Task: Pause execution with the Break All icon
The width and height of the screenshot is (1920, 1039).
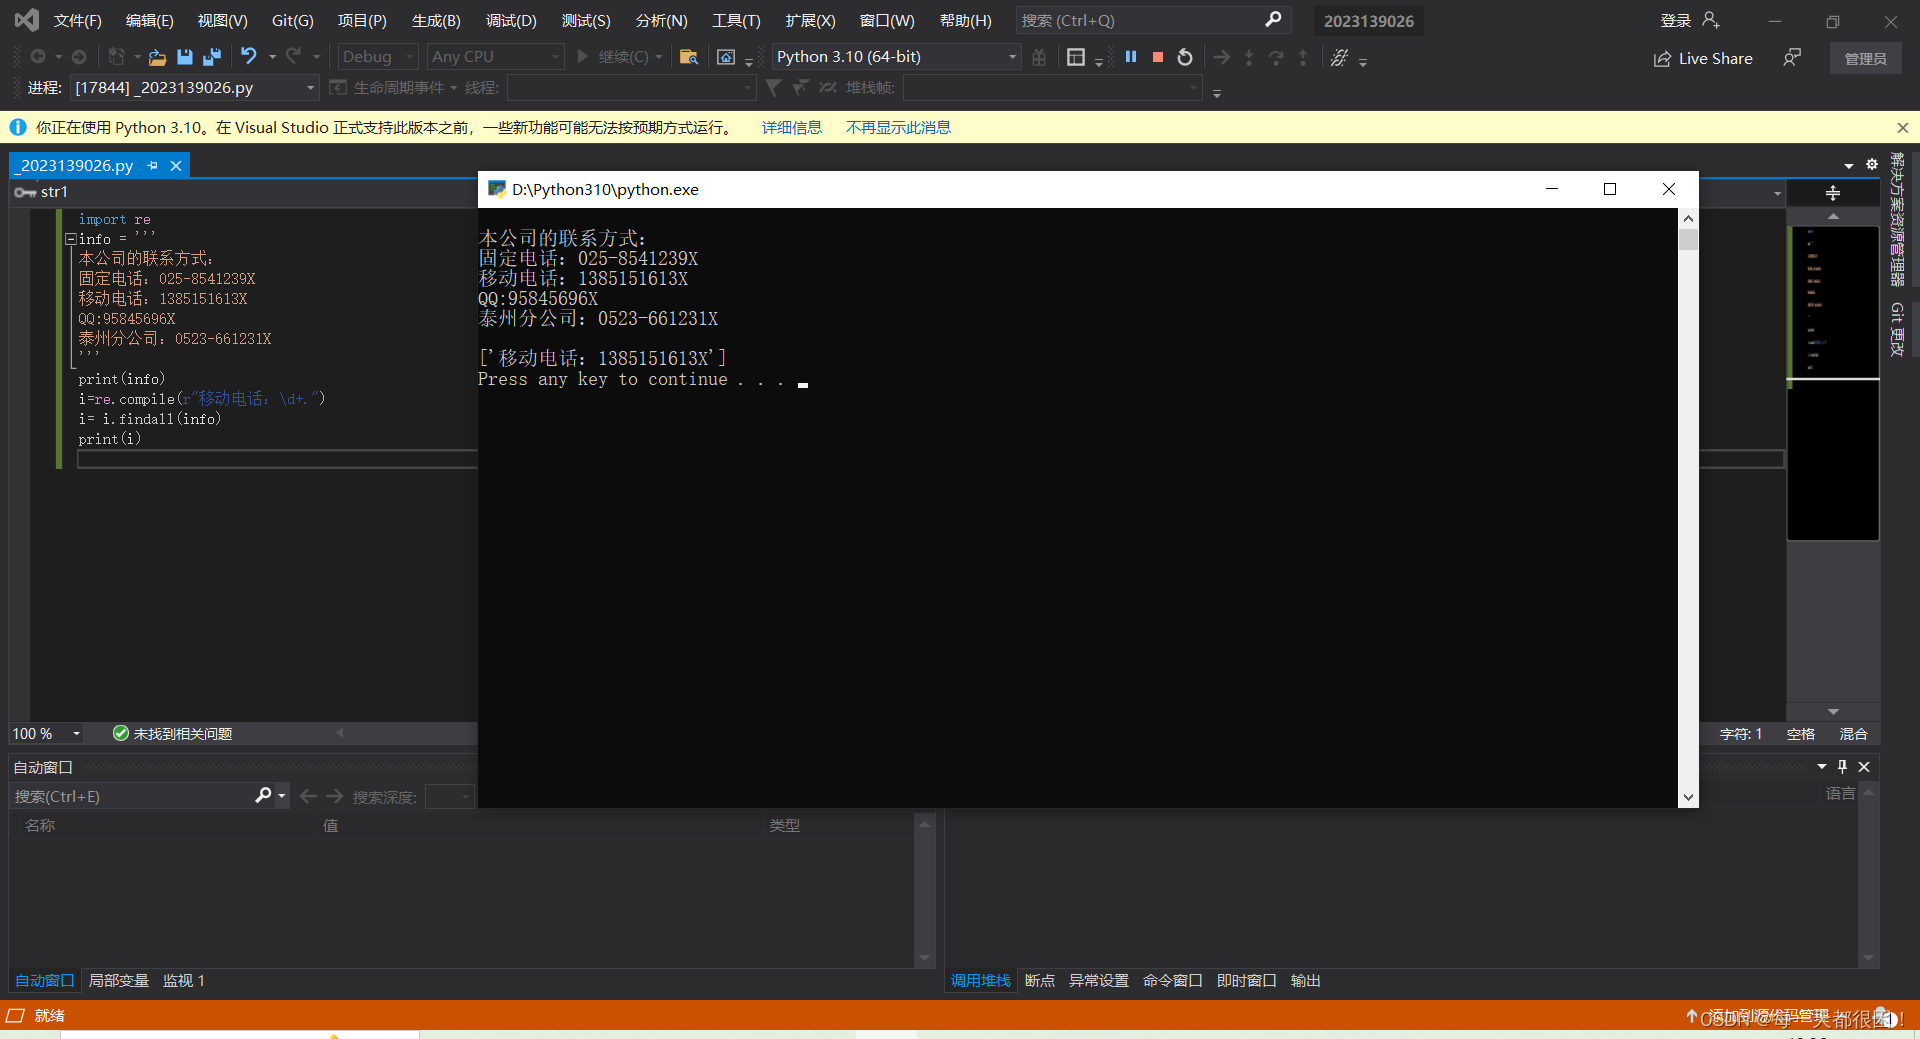Action: pyautogui.click(x=1130, y=57)
